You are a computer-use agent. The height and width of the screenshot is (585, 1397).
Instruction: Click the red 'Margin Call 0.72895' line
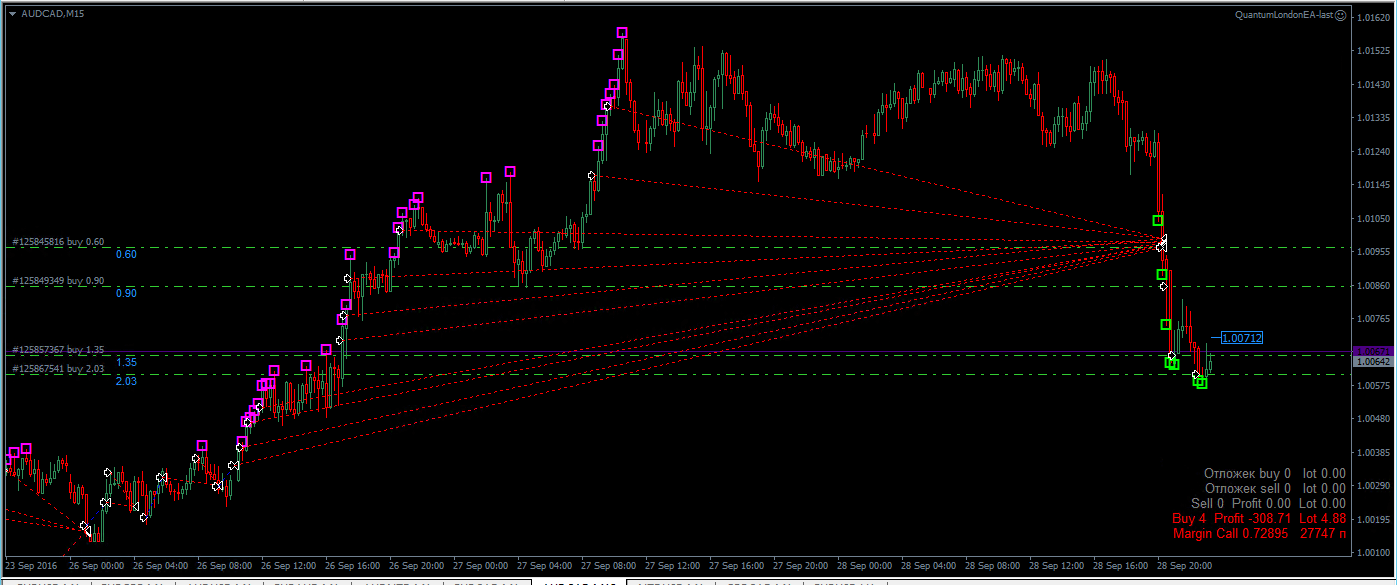tap(1259, 534)
